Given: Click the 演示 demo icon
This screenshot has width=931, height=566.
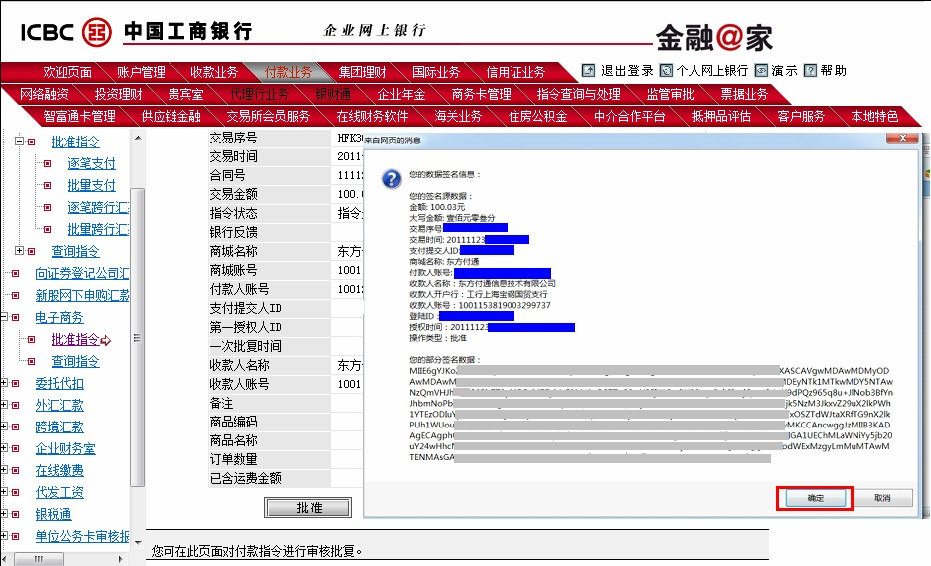Looking at the screenshot, I should click(761, 71).
